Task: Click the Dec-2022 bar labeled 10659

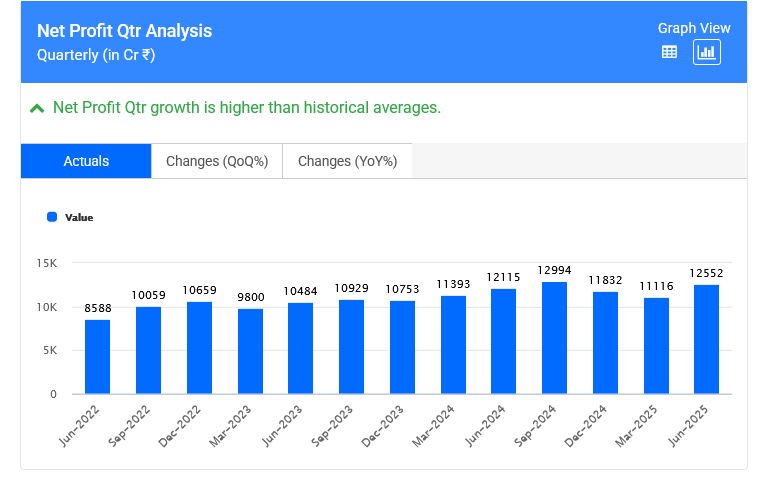Action: click(199, 347)
